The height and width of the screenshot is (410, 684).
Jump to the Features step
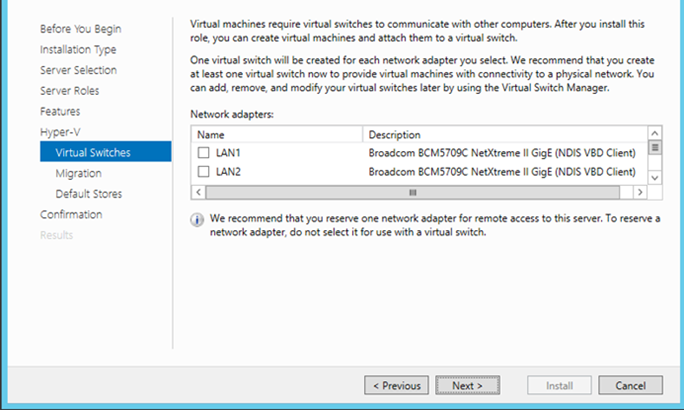click(x=60, y=112)
